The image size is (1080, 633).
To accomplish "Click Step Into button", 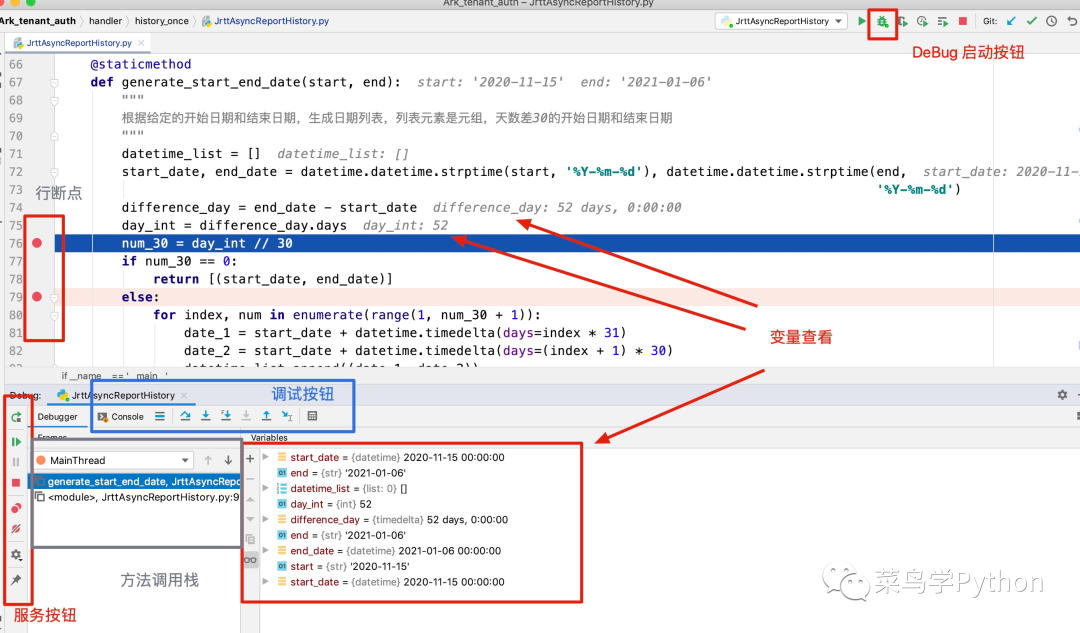I will (205, 416).
